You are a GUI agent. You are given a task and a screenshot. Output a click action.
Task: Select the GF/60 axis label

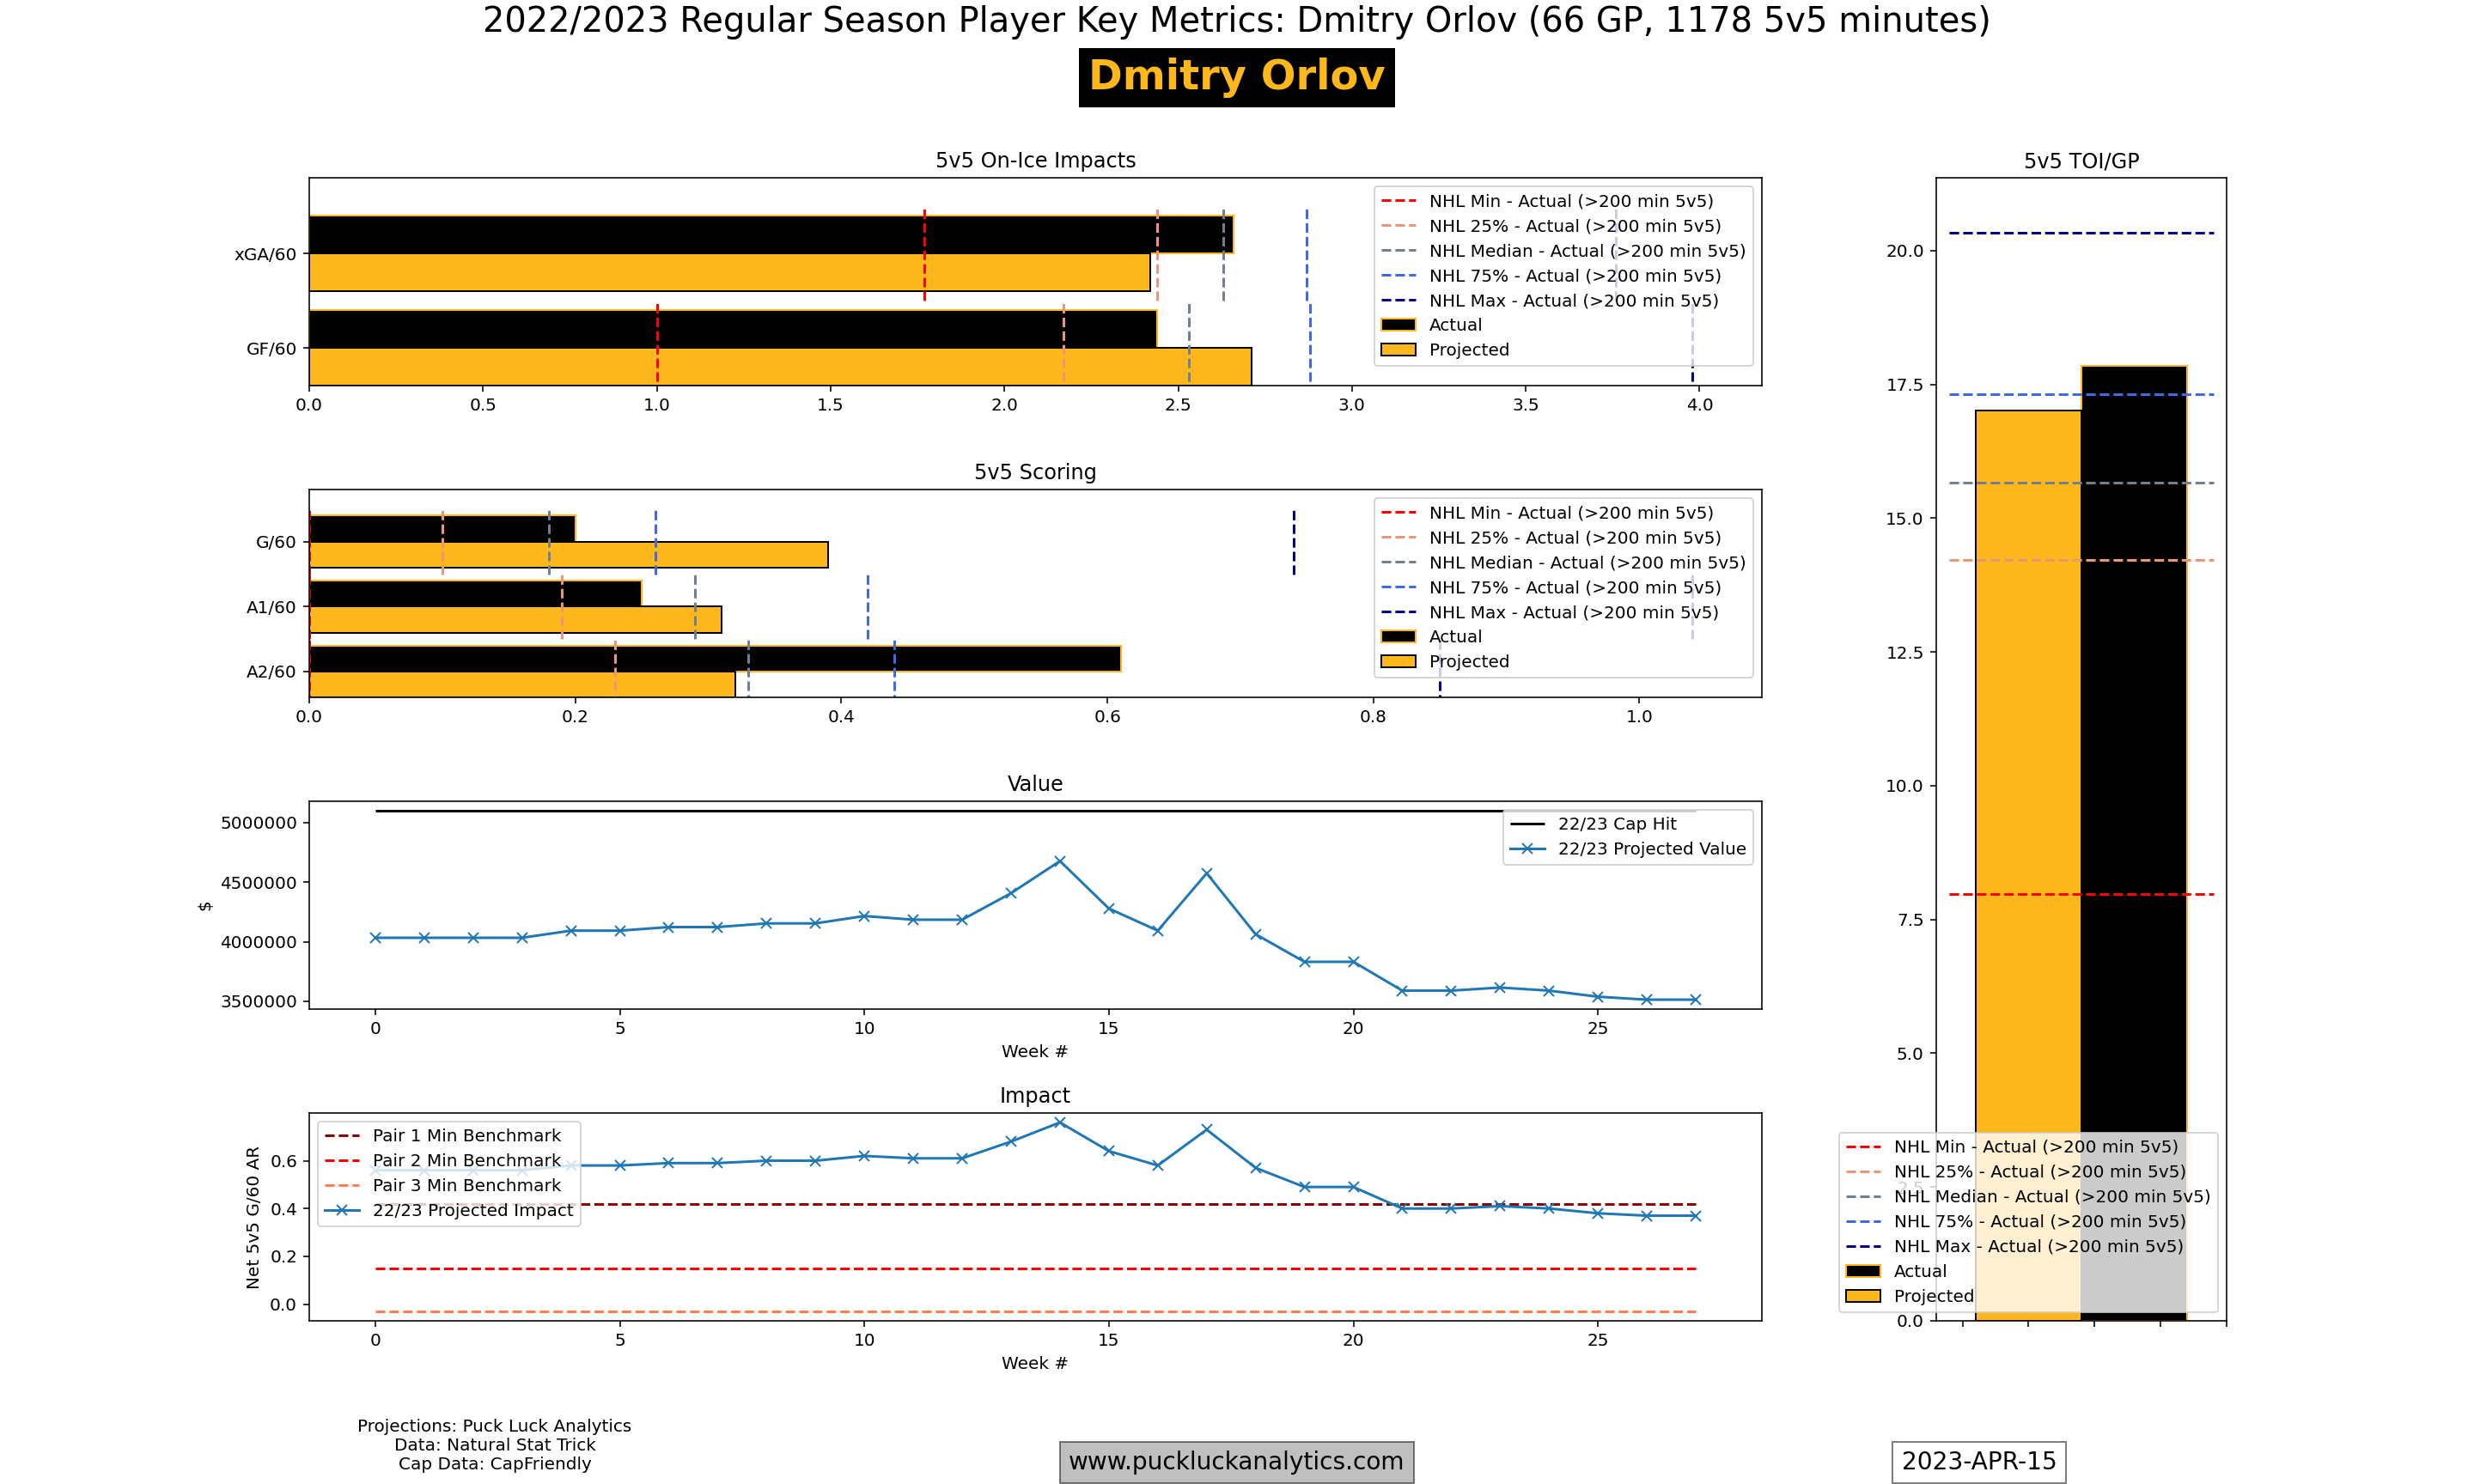click(x=271, y=349)
